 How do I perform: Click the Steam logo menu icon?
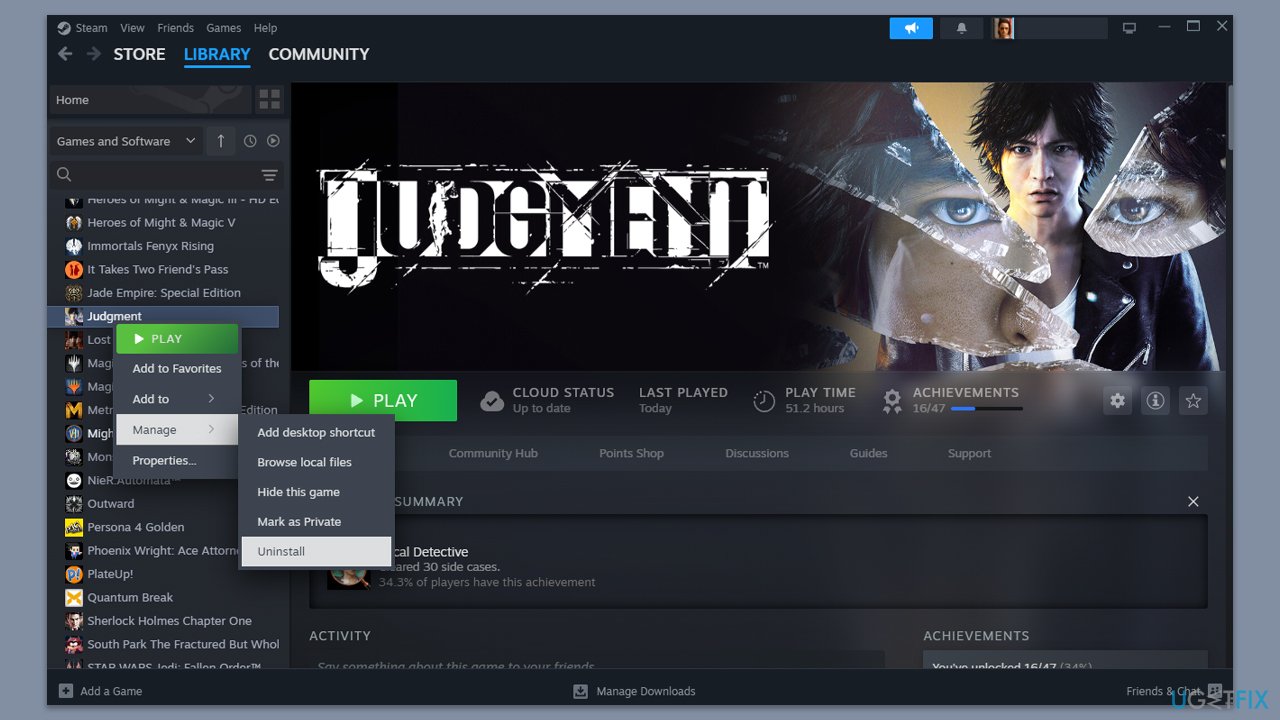(64, 28)
